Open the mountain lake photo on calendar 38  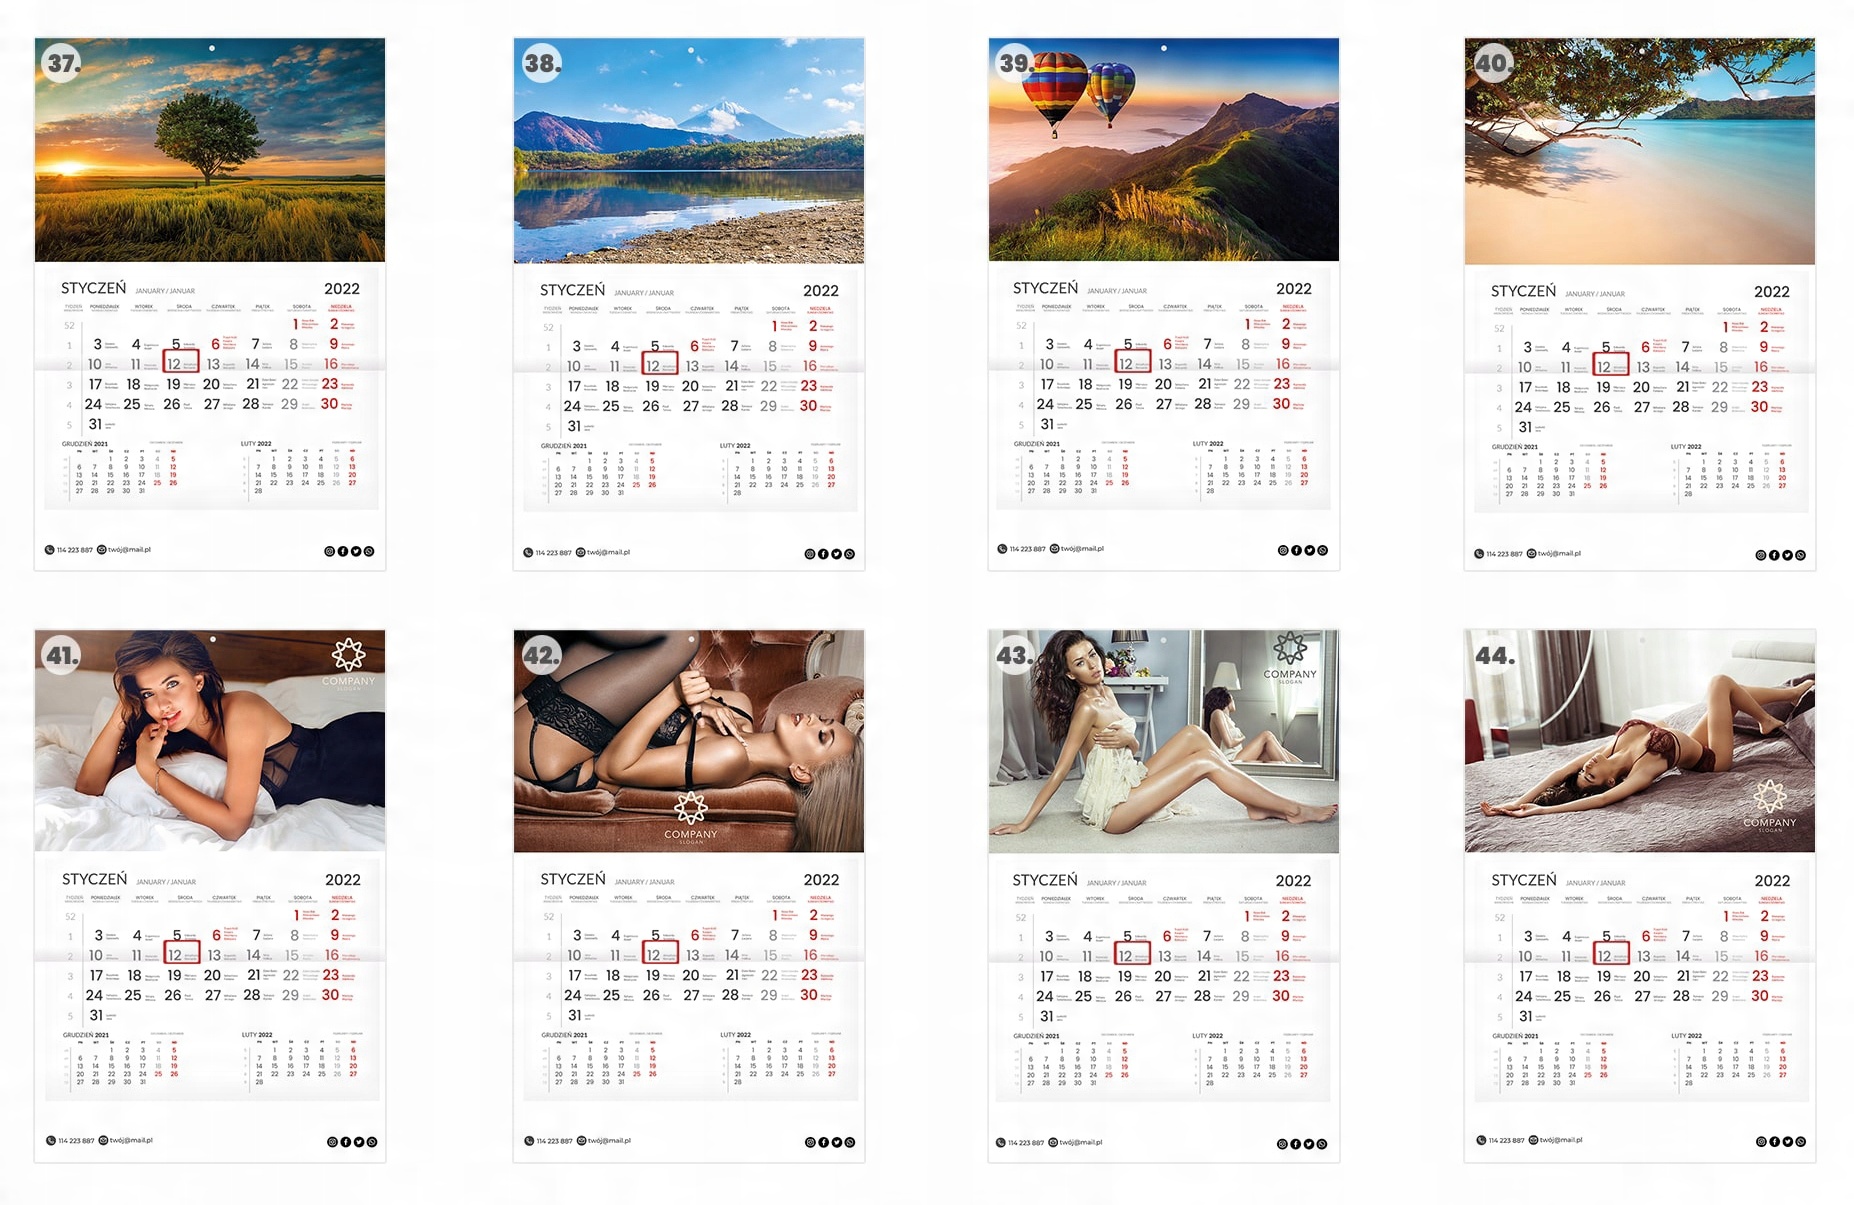(x=689, y=151)
